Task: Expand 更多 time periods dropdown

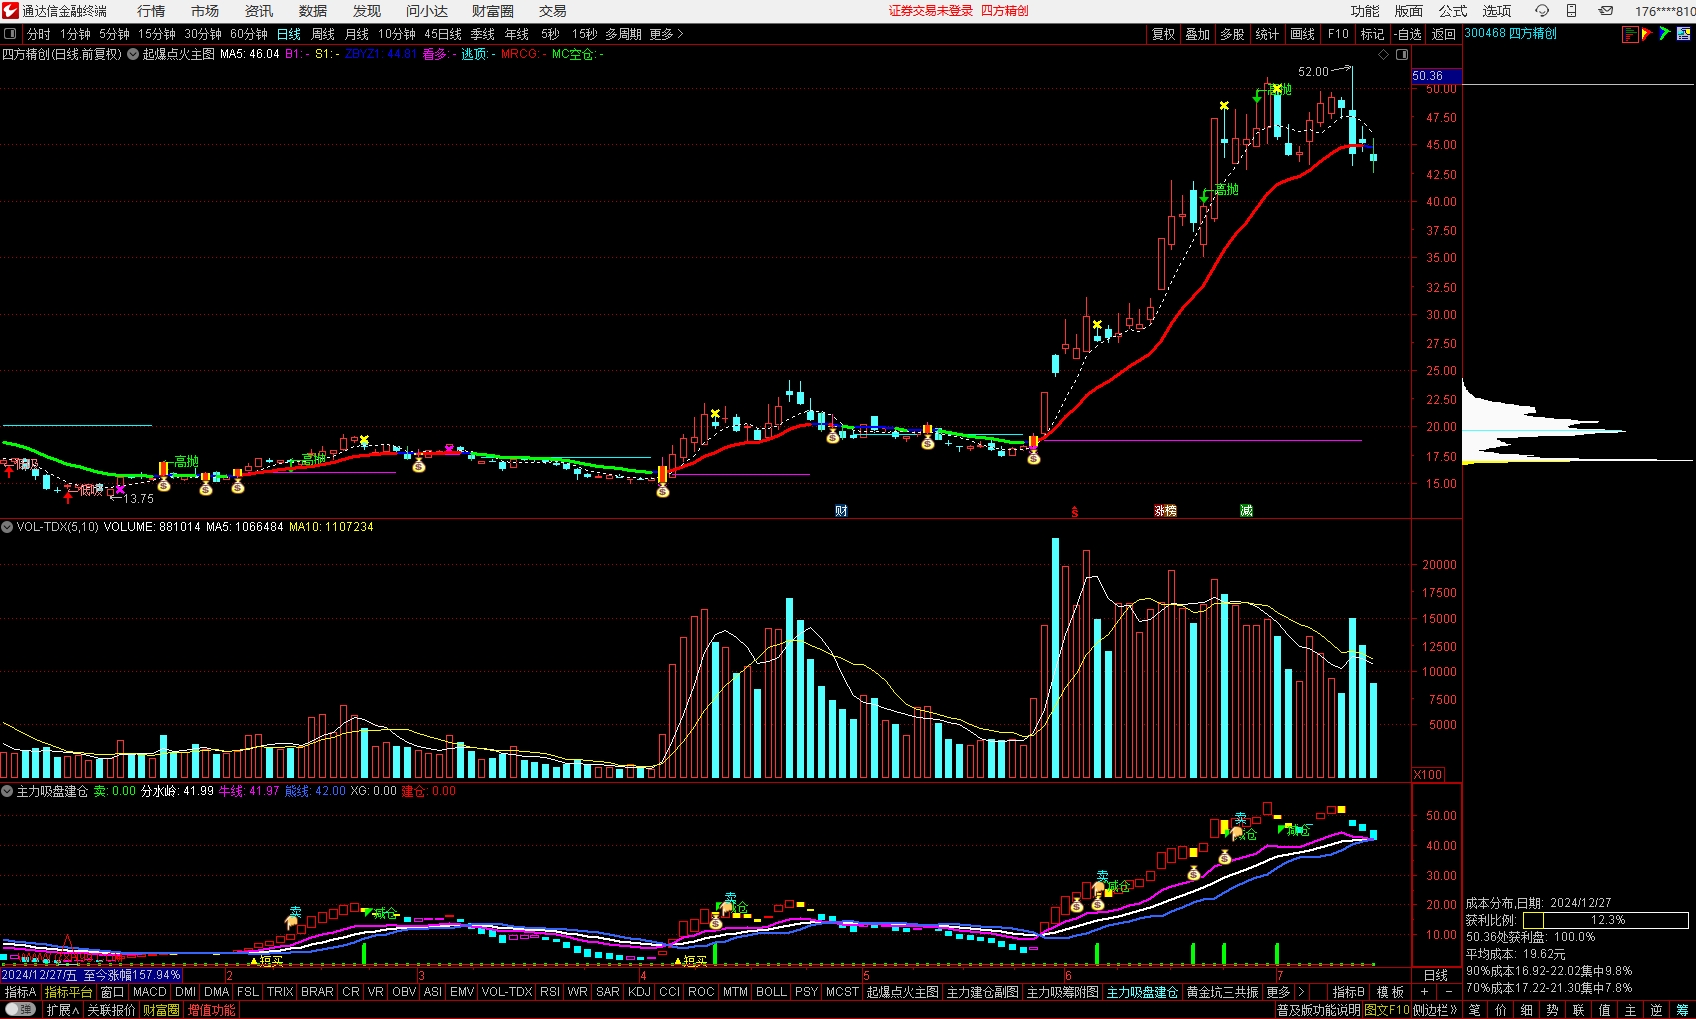Action: pyautogui.click(x=666, y=34)
